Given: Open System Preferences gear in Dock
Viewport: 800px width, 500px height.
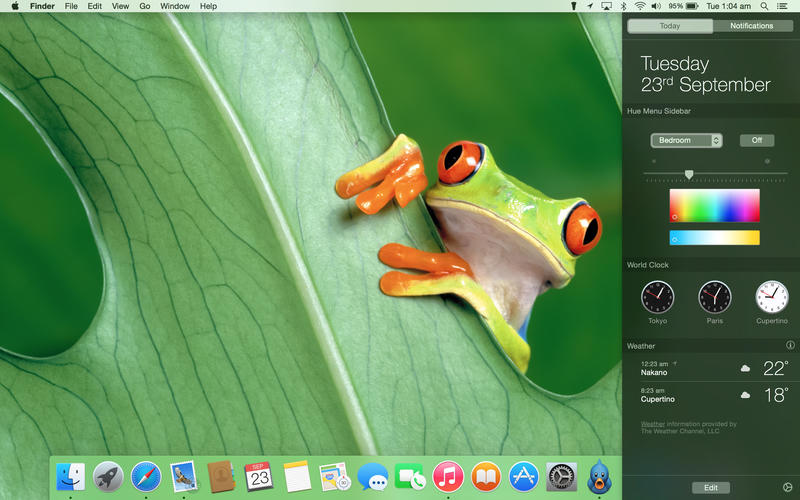Looking at the screenshot, I should tap(561, 476).
